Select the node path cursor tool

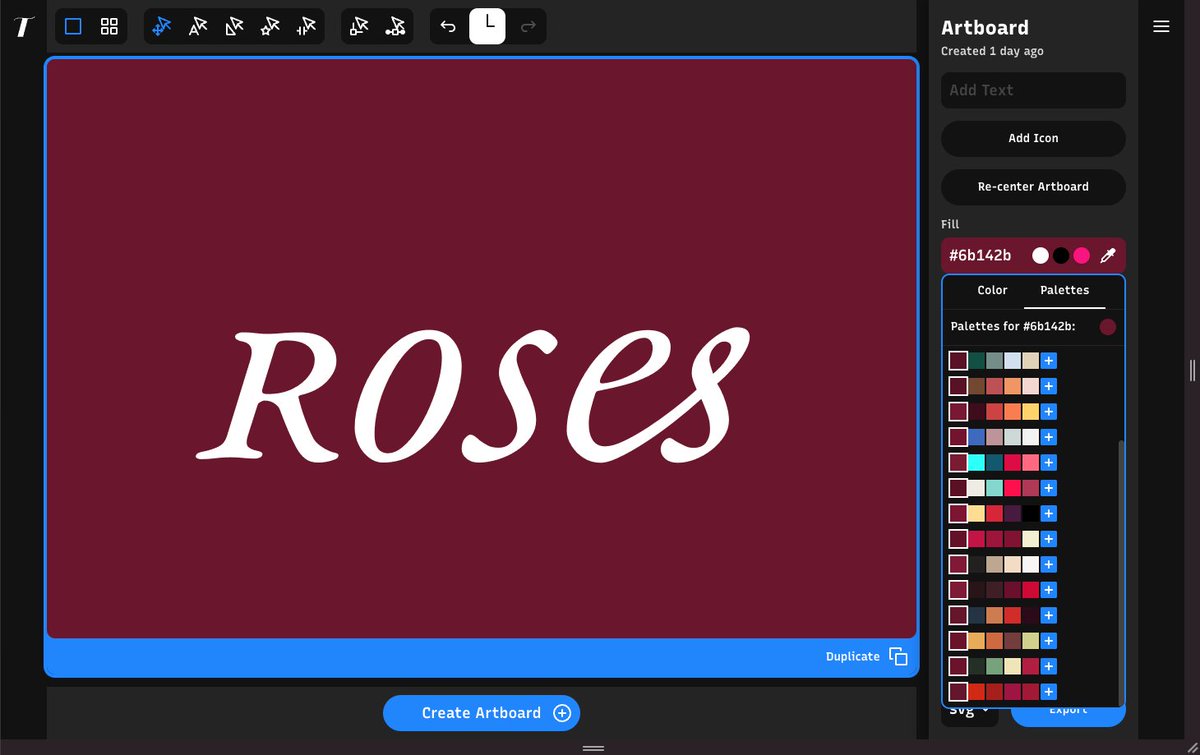click(x=395, y=27)
